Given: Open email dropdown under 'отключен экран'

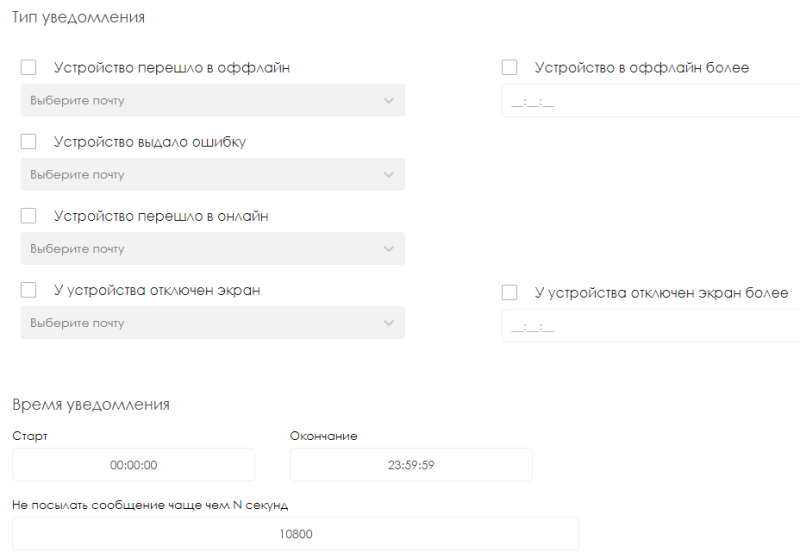Looking at the screenshot, I should (200, 323).
